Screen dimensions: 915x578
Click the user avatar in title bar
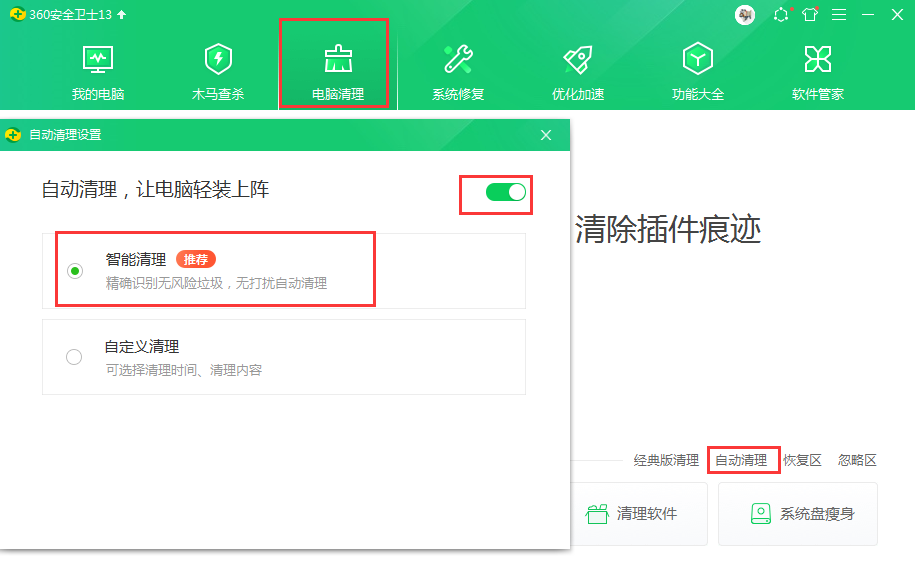coord(745,15)
